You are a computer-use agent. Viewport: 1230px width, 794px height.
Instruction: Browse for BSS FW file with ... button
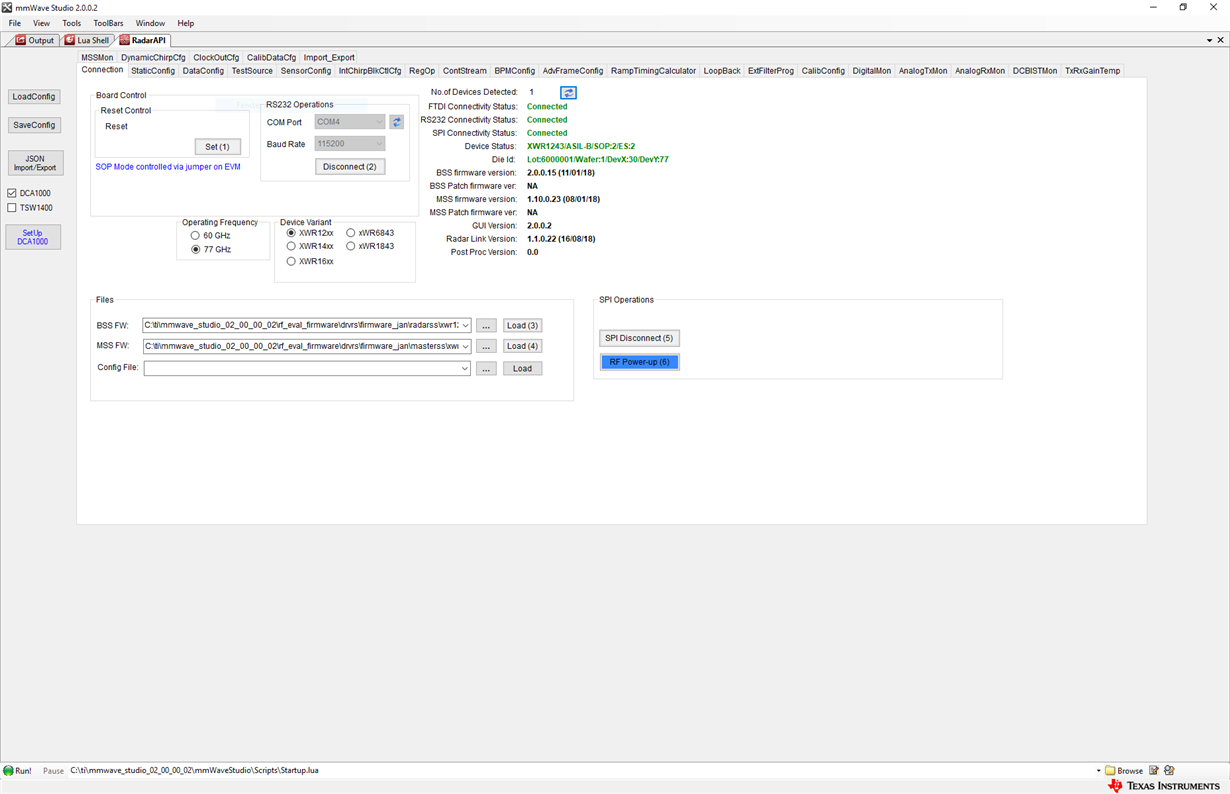486,326
